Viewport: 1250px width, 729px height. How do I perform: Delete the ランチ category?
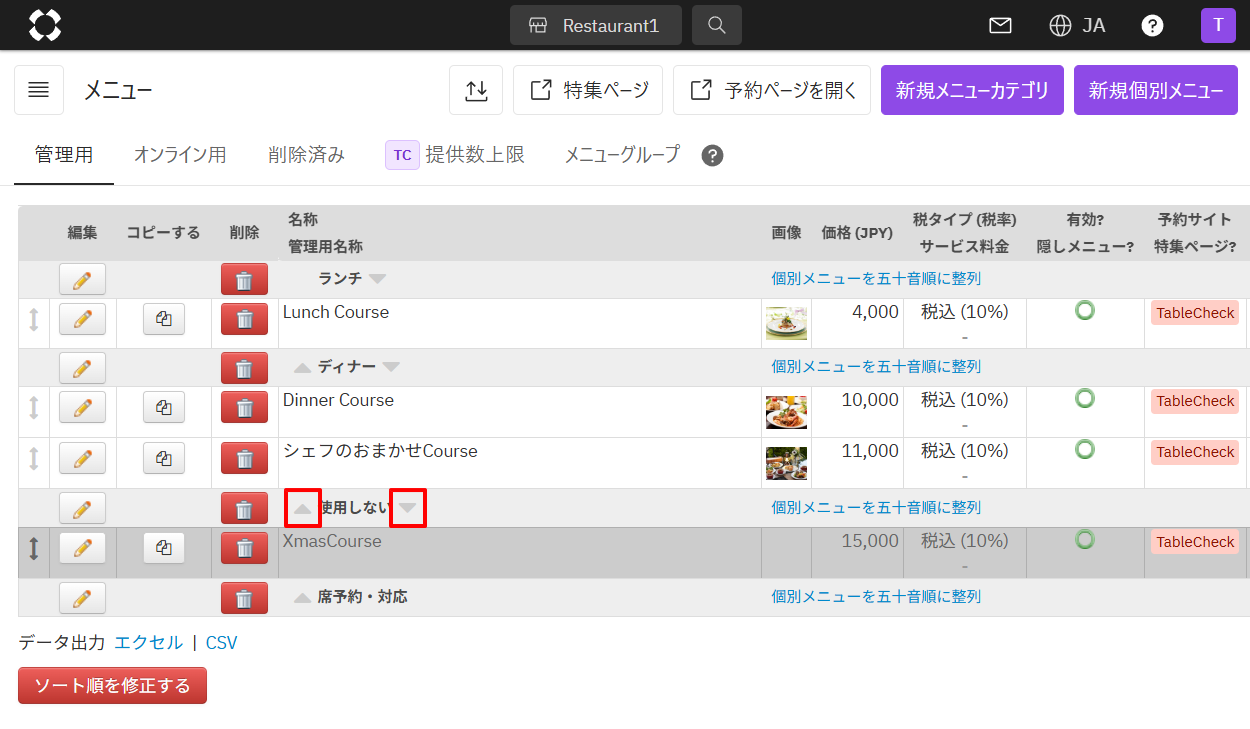[x=244, y=279]
